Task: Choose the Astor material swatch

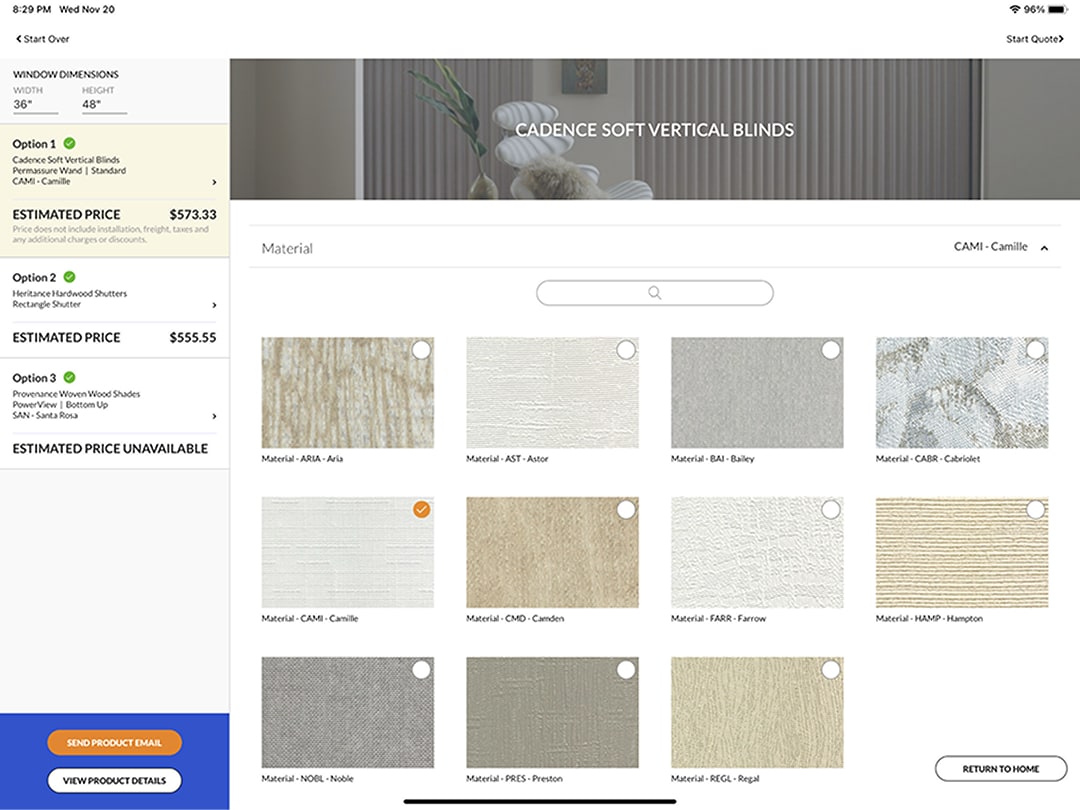Action: 552,393
